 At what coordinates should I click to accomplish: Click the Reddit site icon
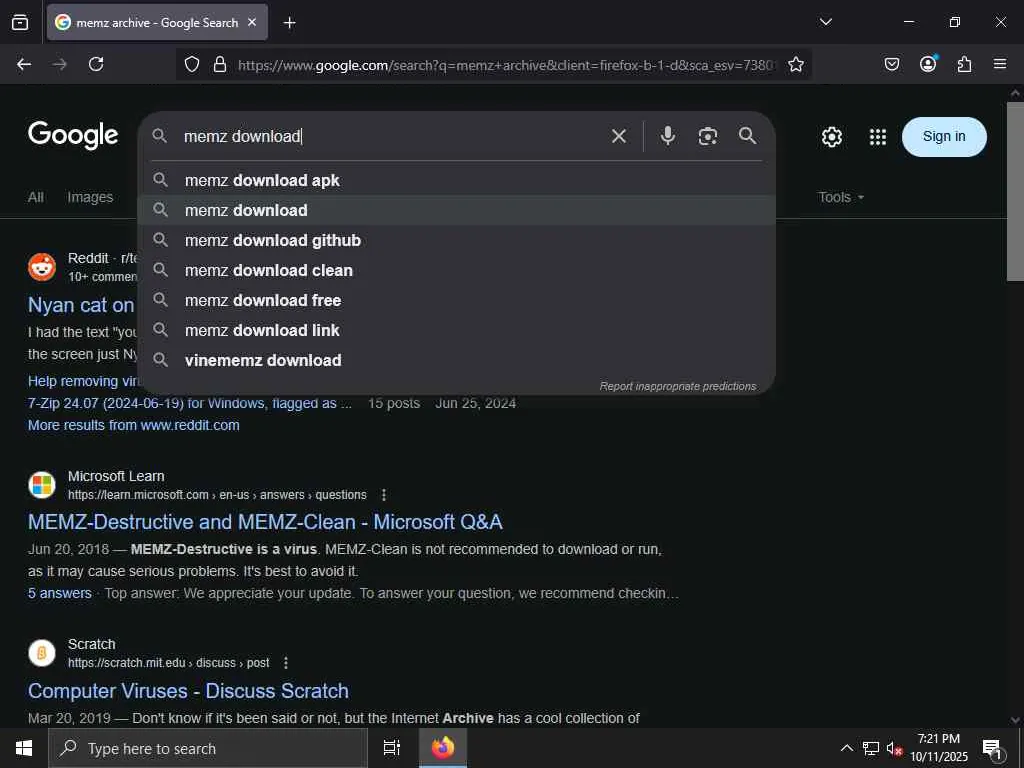(42, 267)
